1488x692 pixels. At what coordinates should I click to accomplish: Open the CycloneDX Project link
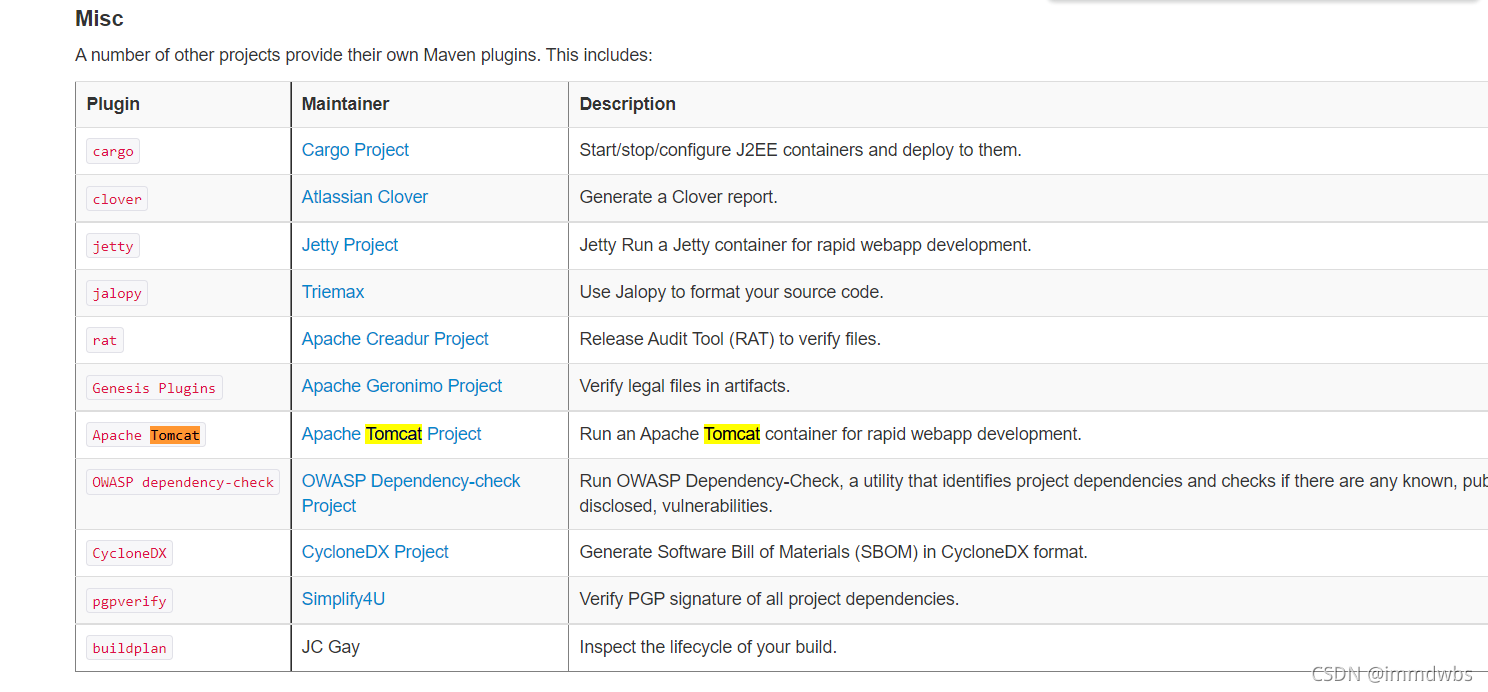point(375,552)
